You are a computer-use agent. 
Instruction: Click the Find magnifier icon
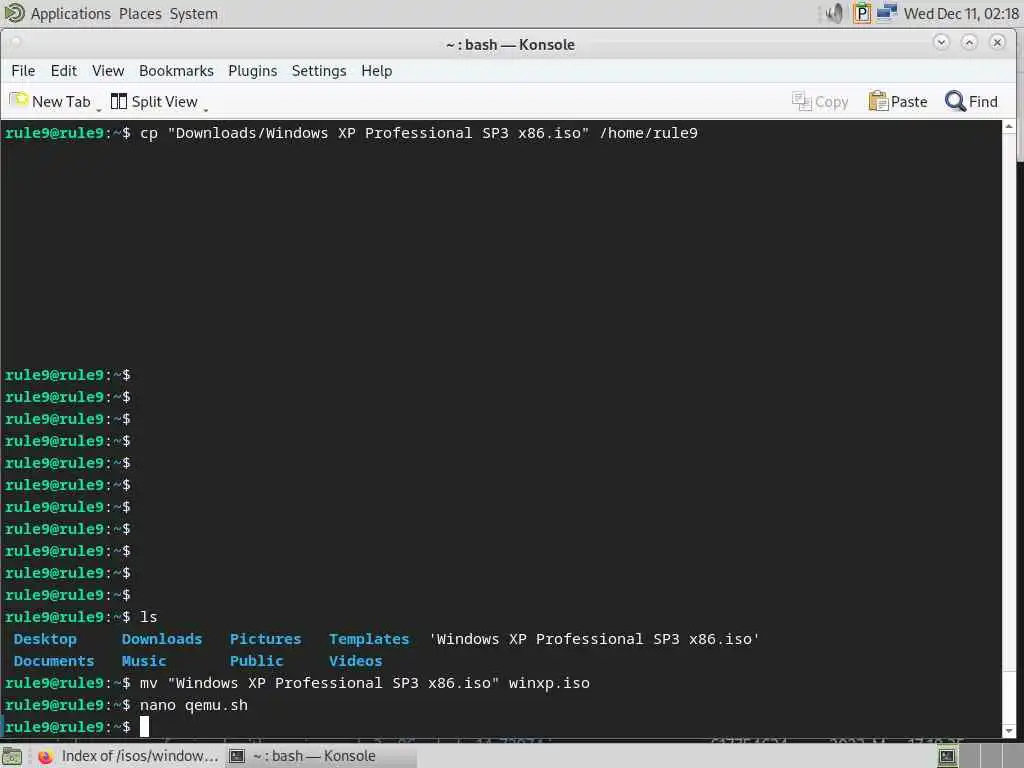pyautogui.click(x=955, y=101)
